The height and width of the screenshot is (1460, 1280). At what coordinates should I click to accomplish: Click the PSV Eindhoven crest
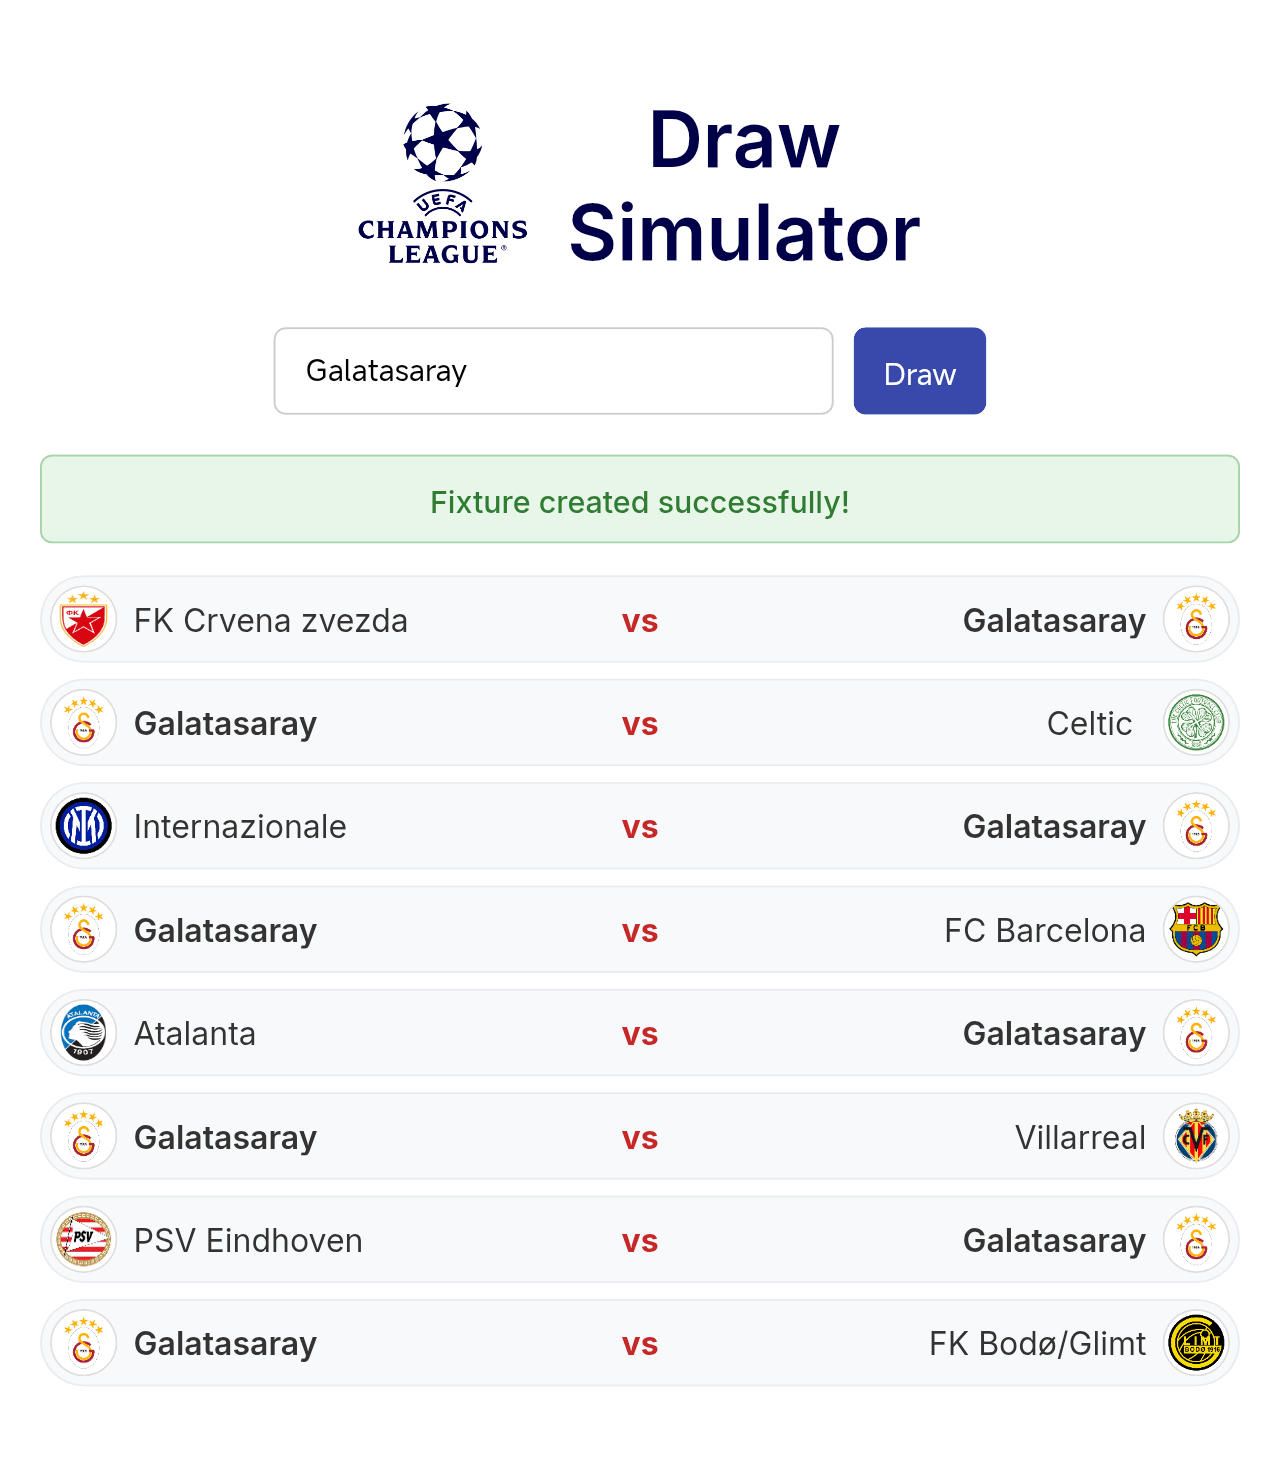[x=84, y=1240]
